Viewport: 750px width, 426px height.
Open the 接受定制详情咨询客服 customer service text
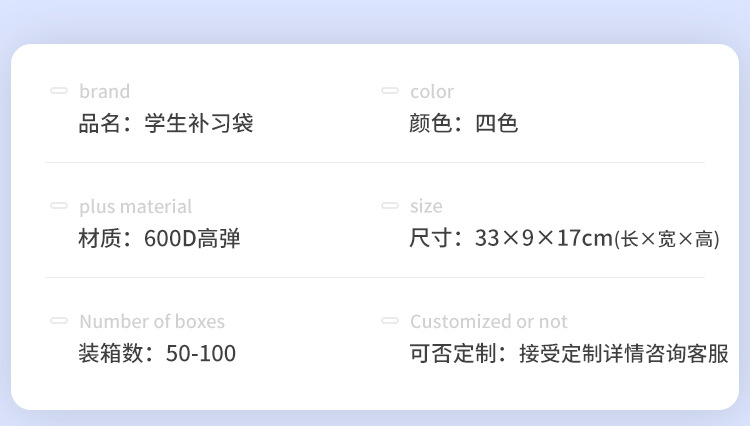tap(624, 354)
